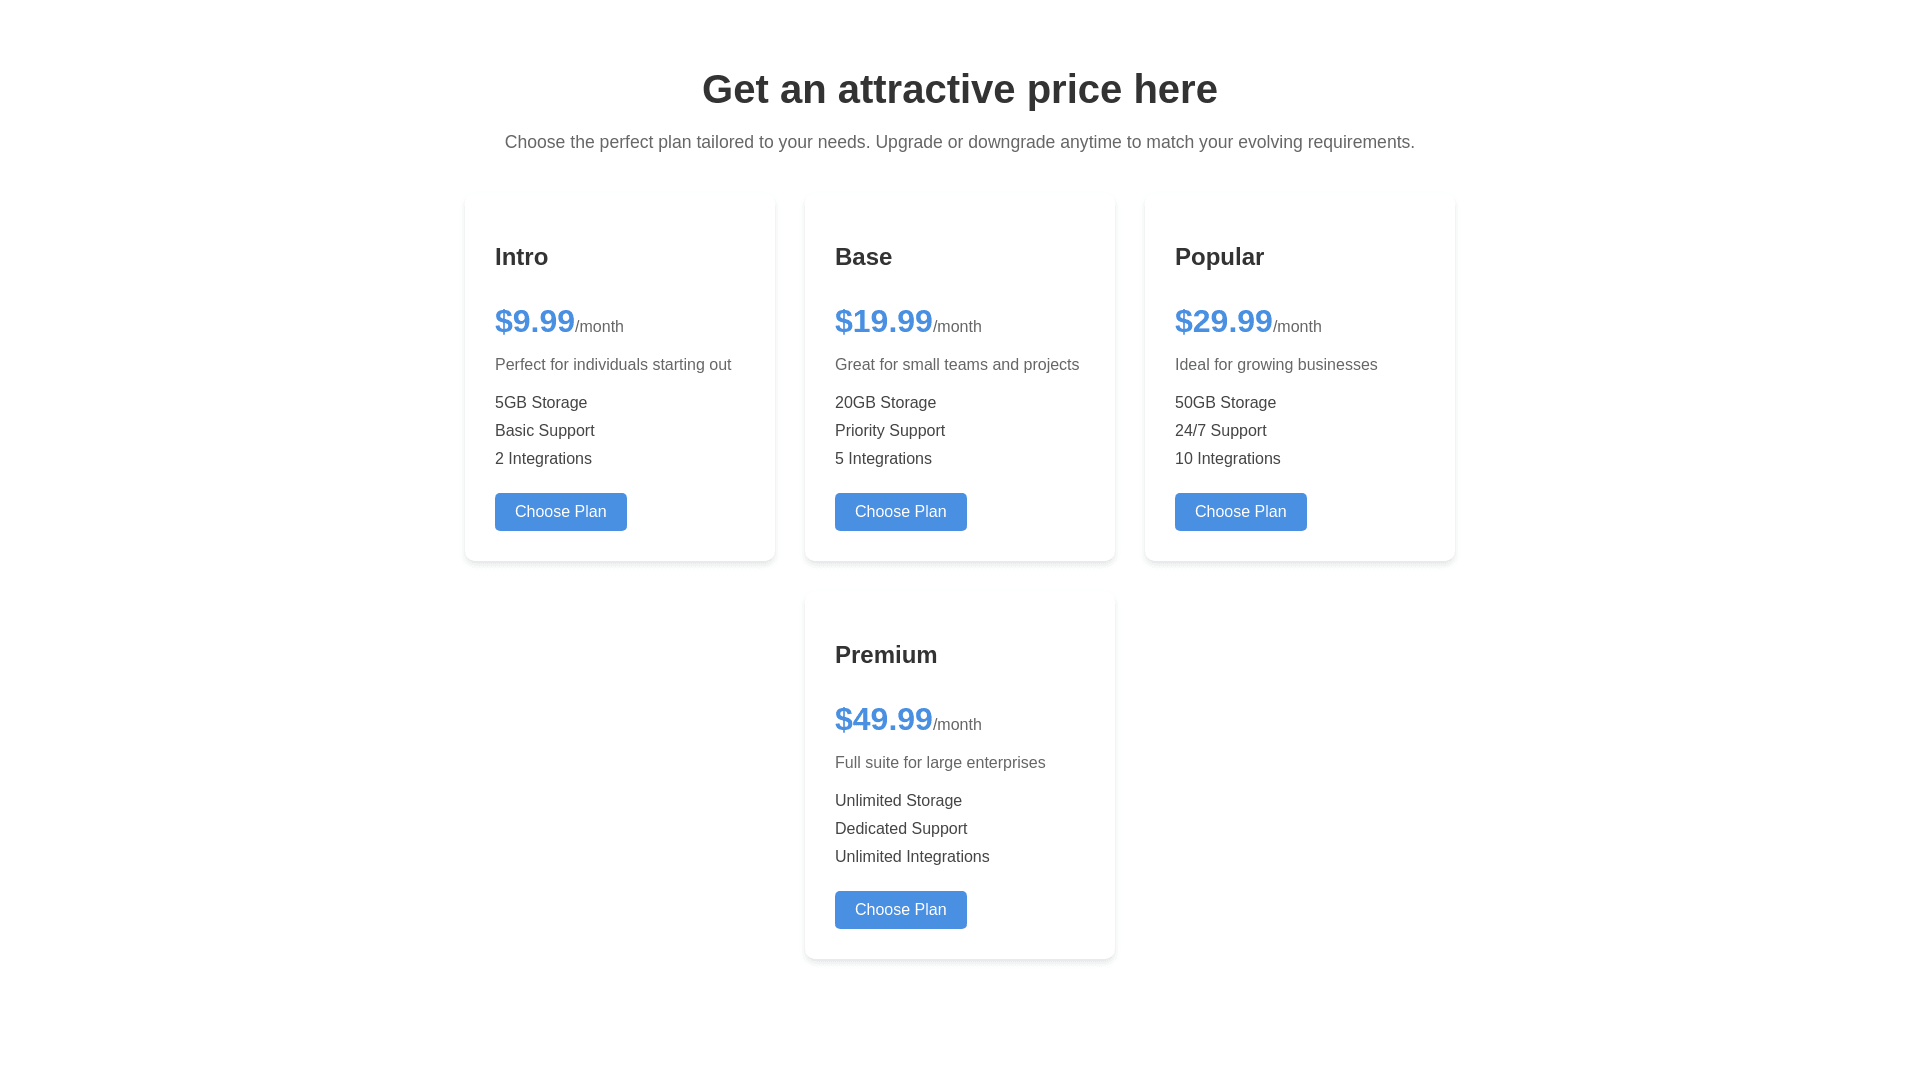Click 'Ideal for growing businesses' description

point(1275,365)
